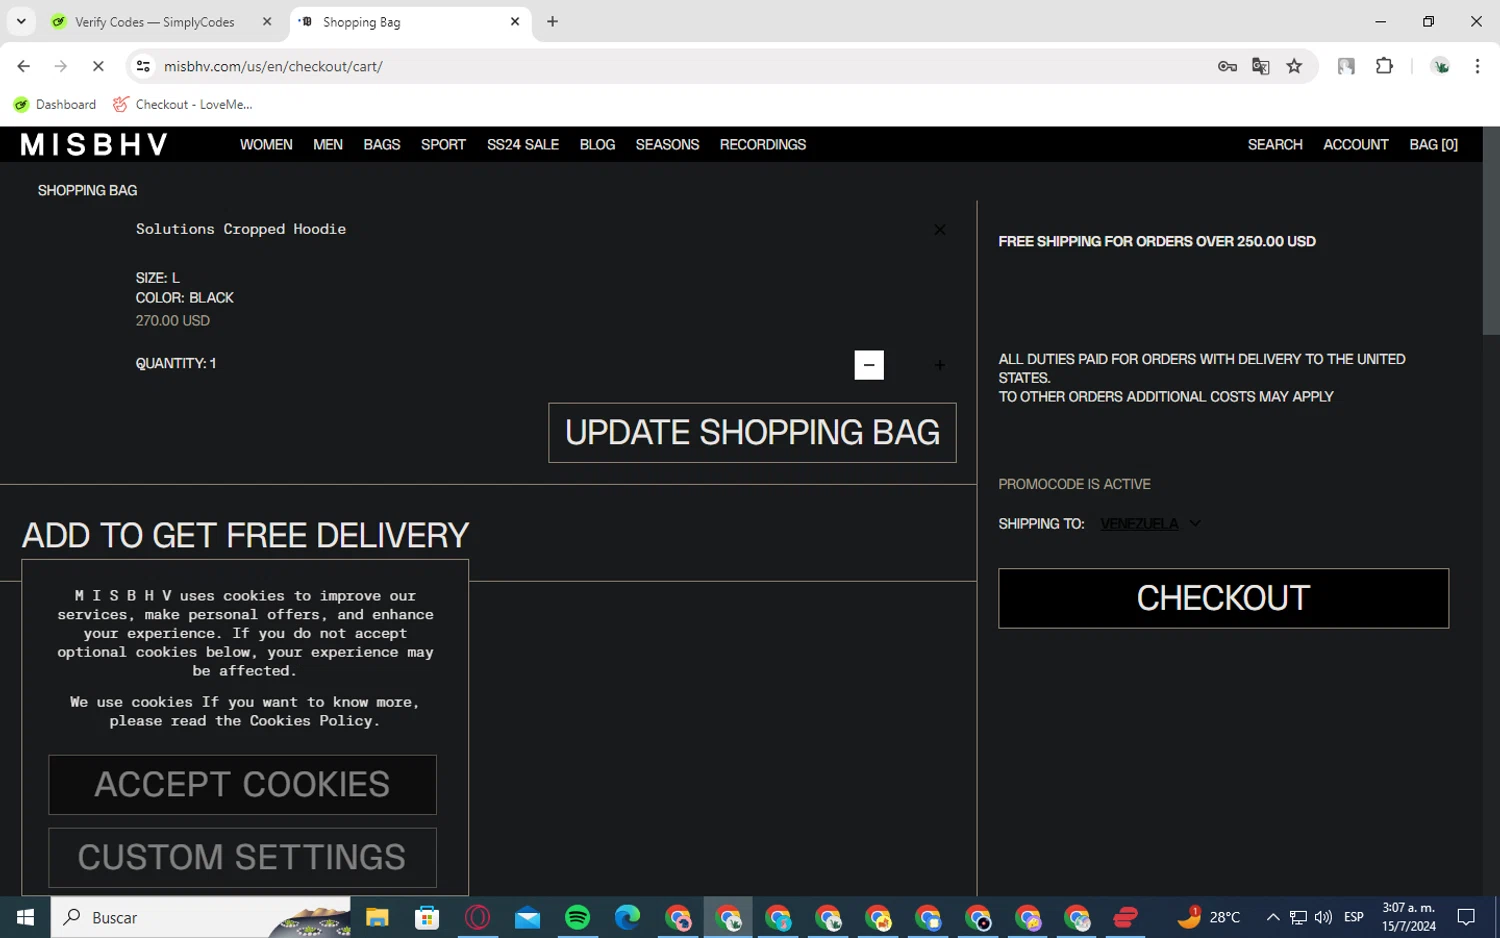Viewport: 1500px width, 938px height.
Task: Launch Opera browser from taskbar
Action: click(478, 917)
